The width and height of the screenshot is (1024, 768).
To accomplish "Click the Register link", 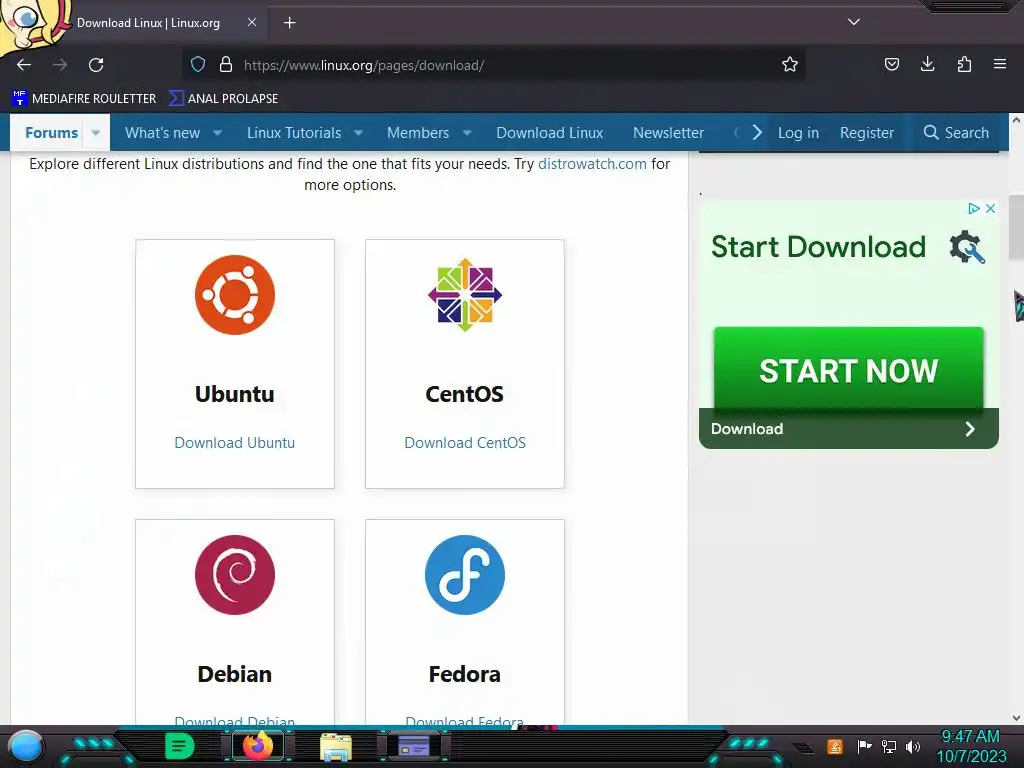I will 867,133.
